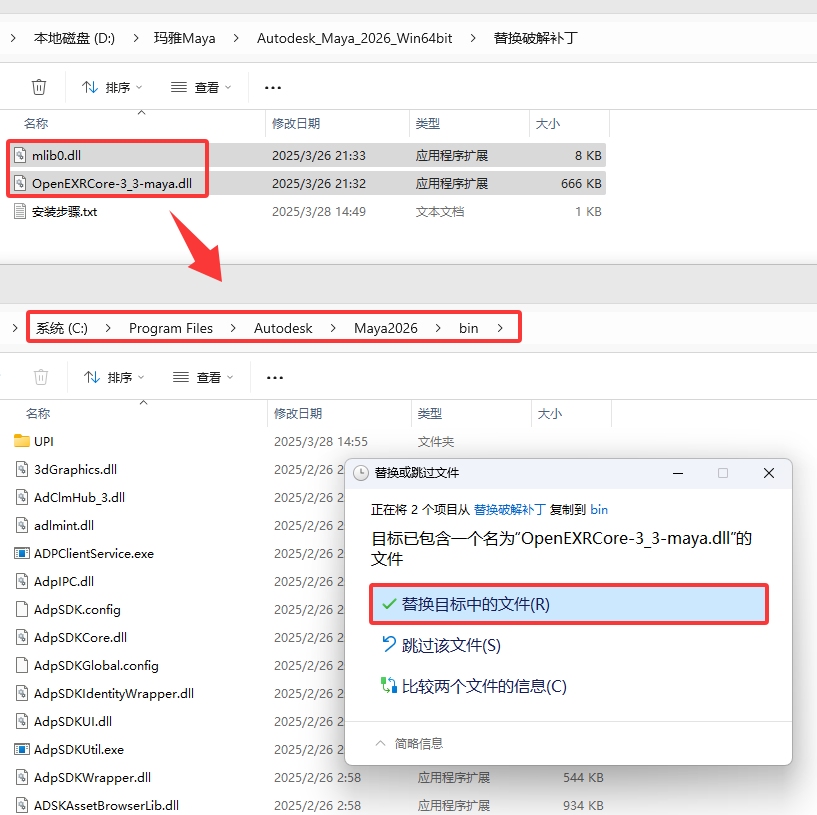Click the mlib0.dll file icon
This screenshot has width=817, height=815.
(x=20, y=155)
